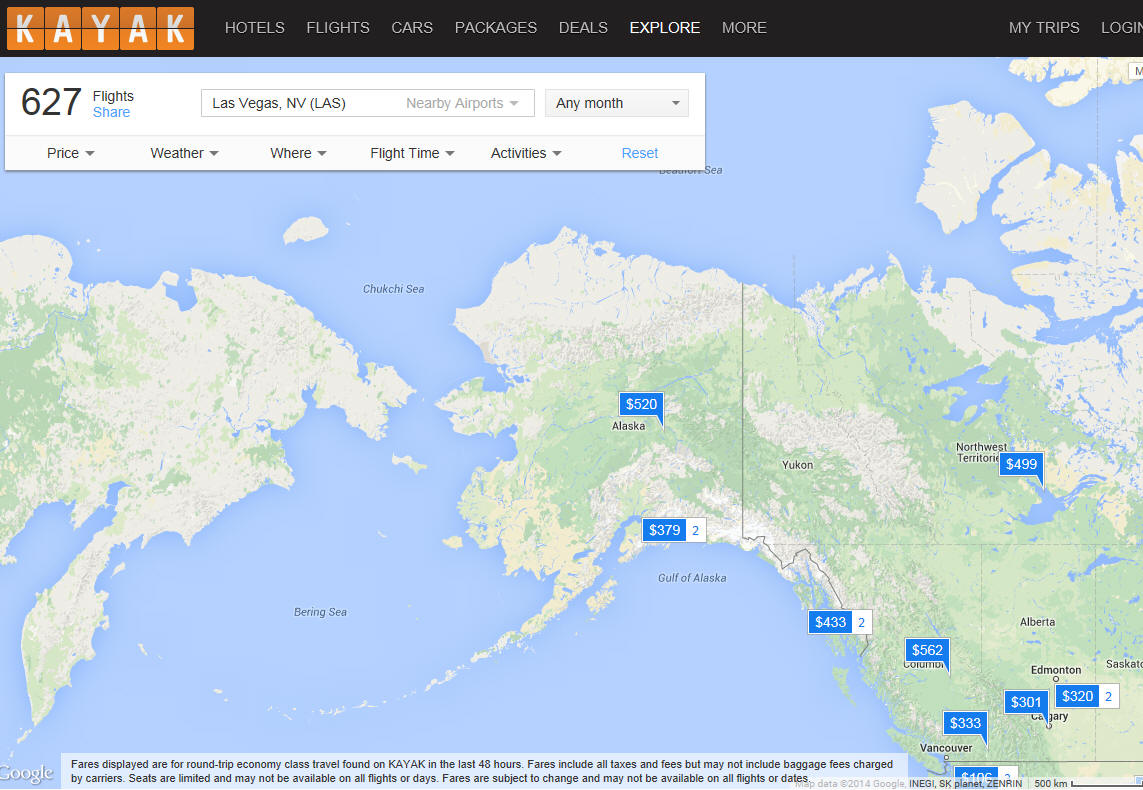1143x790 pixels.
Task: Click the Share link under Flights
Action: 112,112
